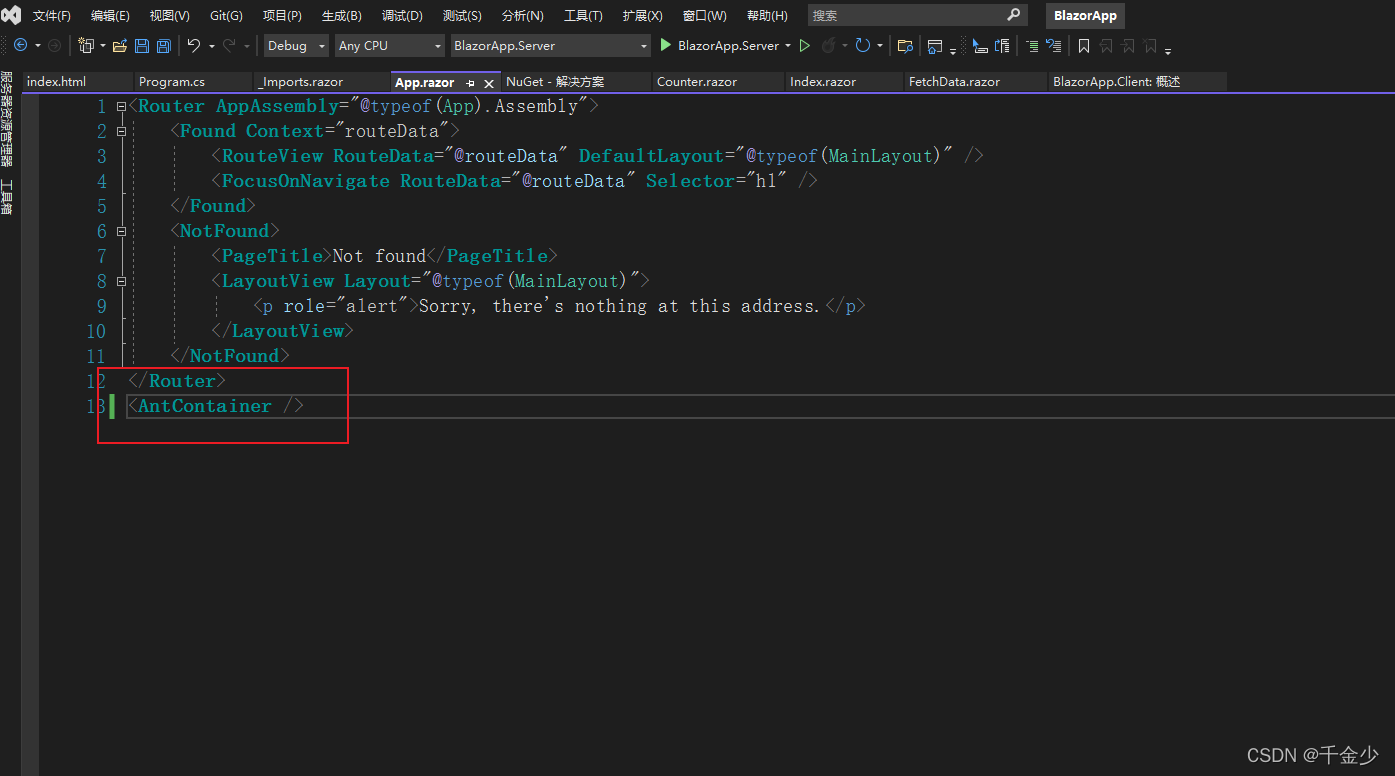Switch to the Program.cs tab
This screenshot has height=776, width=1395.
point(193,82)
